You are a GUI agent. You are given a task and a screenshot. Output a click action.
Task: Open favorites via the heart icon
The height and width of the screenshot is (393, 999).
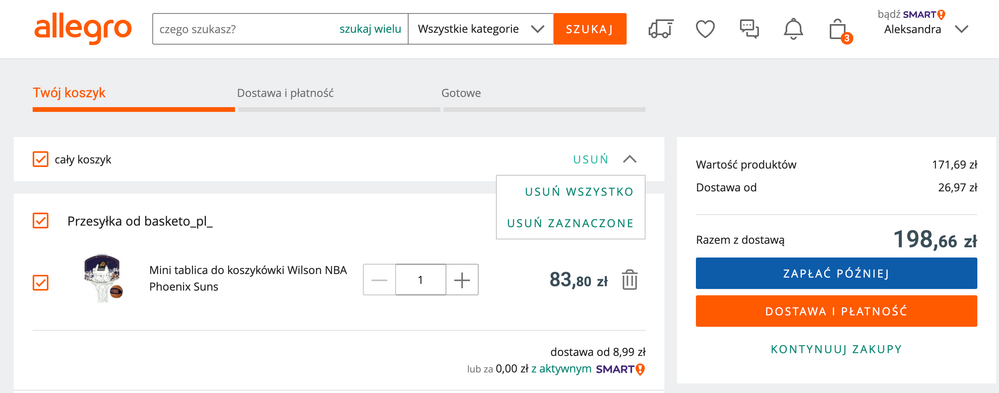pos(705,29)
